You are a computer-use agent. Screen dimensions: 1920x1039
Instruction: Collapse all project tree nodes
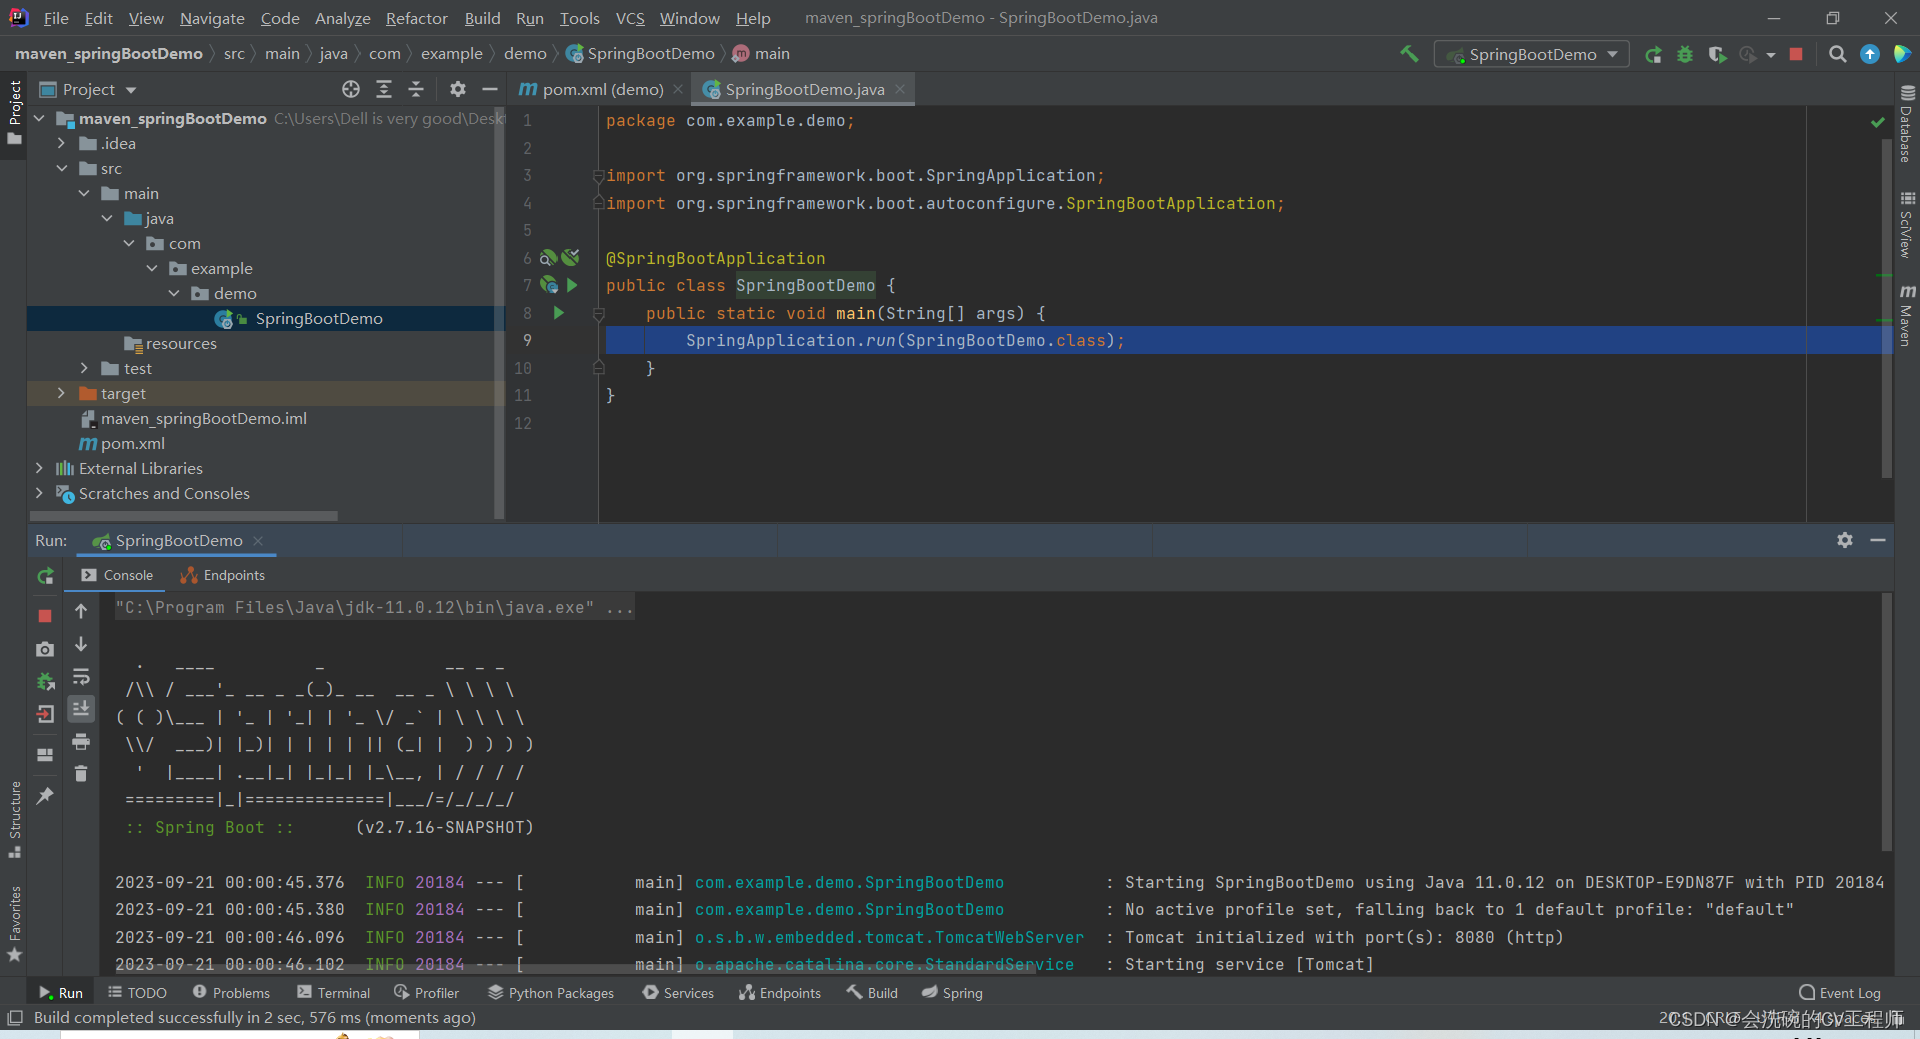(416, 89)
